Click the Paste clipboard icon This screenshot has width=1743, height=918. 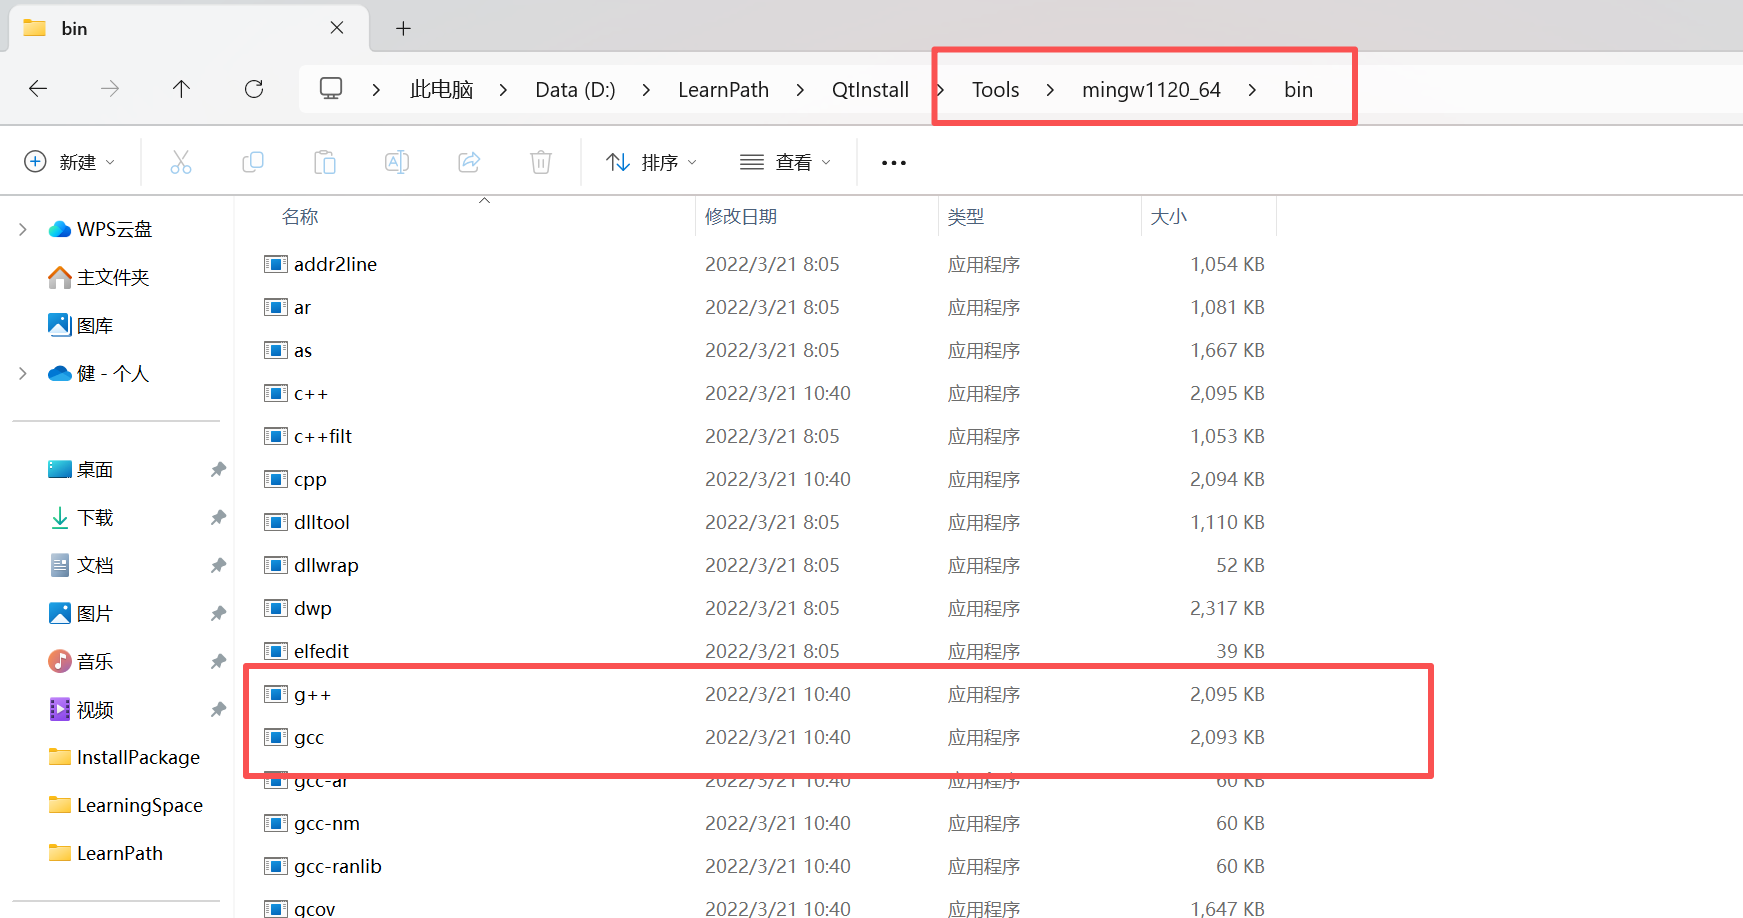coord(325,162)
